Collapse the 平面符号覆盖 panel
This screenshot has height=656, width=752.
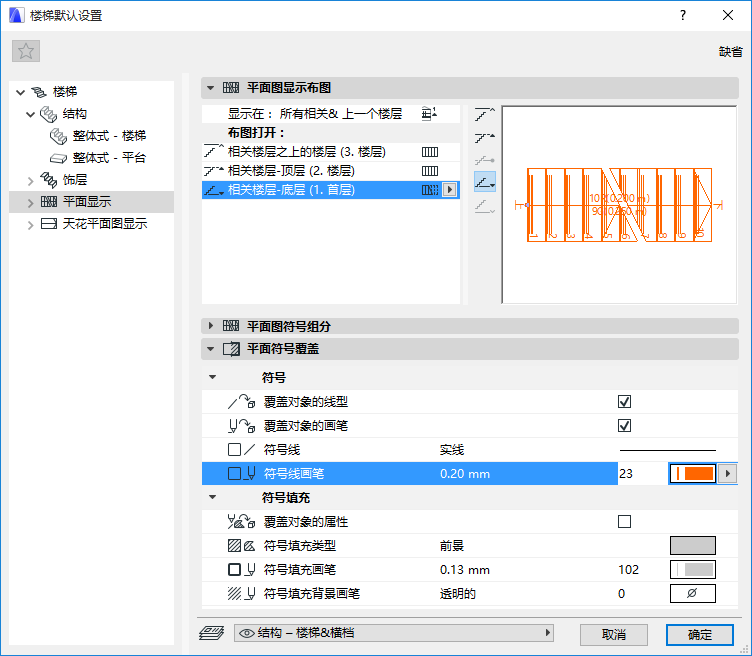tap(210, 349)
